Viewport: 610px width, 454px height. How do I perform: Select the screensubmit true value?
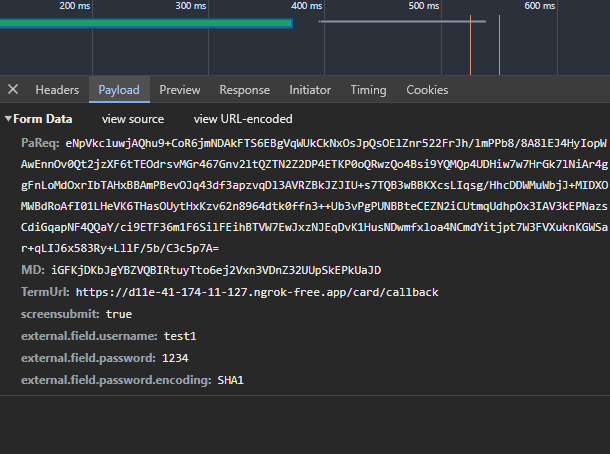118,314
